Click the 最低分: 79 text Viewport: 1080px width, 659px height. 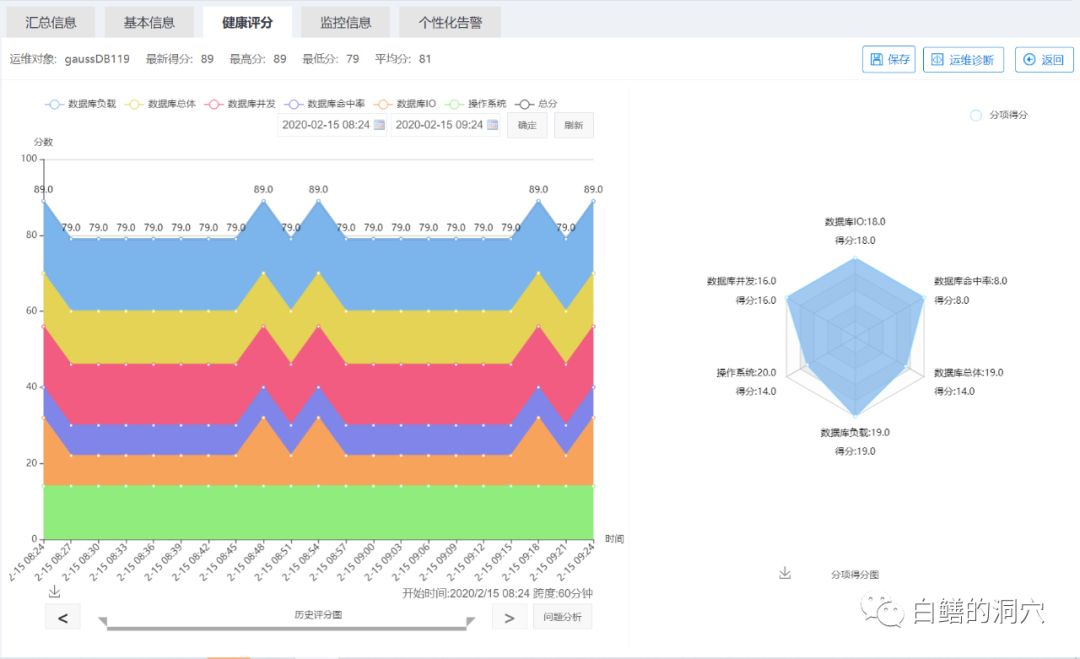point(331,59)
